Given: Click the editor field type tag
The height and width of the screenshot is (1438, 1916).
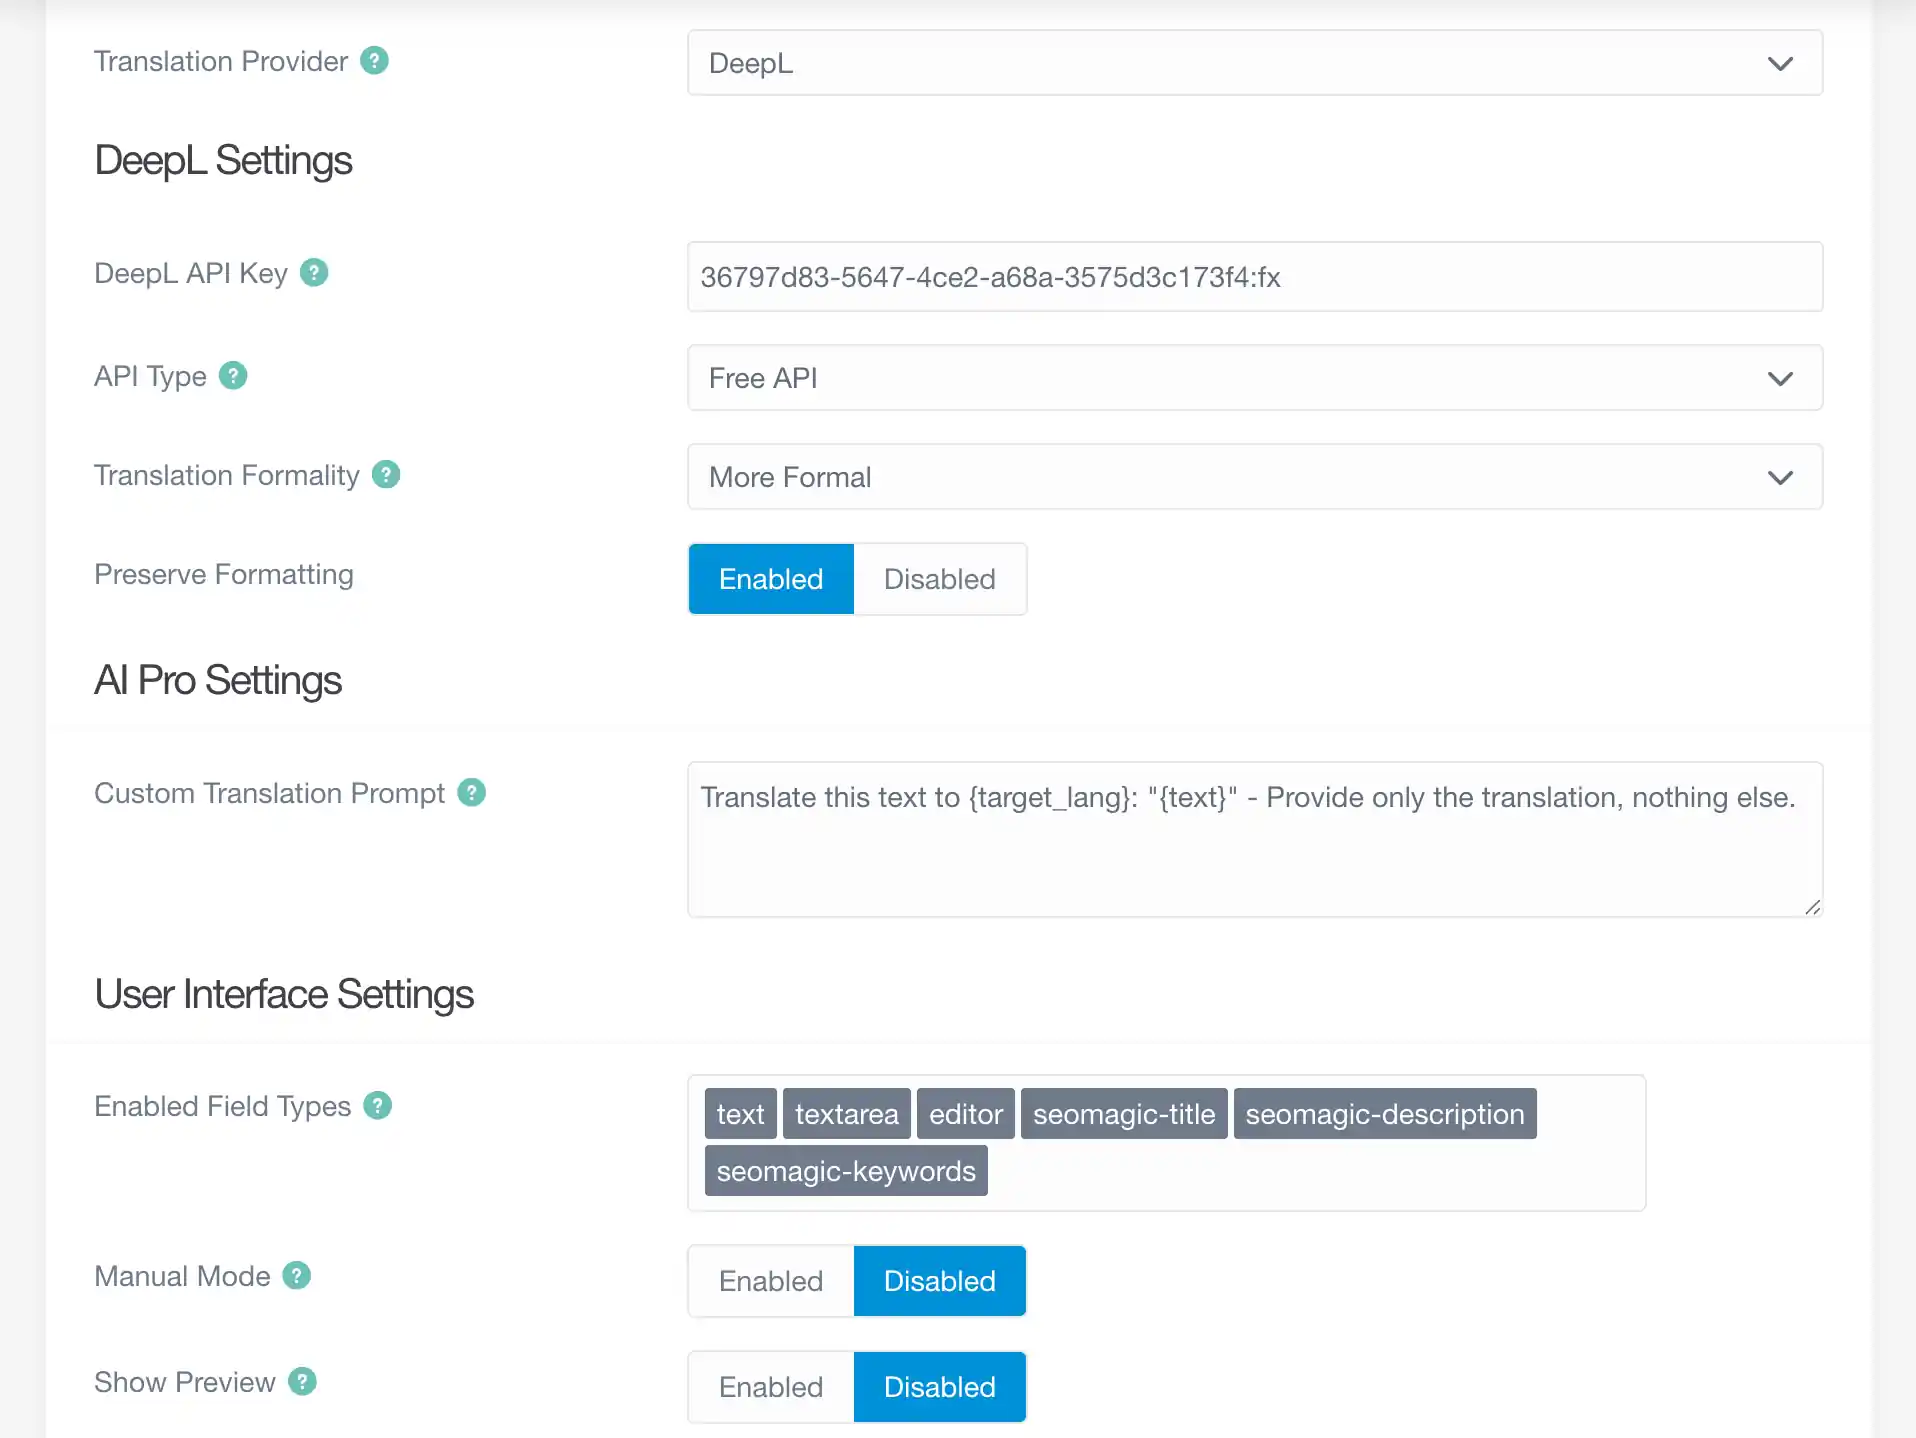Looking at the screenshot, I should click(x=965, y=1114).
